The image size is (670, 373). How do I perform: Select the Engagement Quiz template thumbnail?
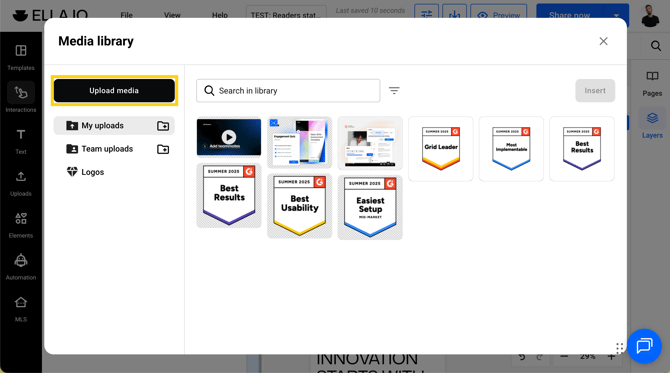tap(300, 142)
